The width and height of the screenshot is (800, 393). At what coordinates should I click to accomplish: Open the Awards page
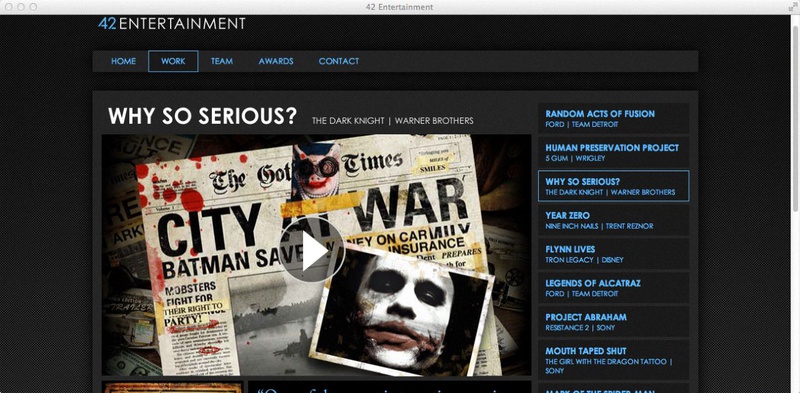point(276,61)
